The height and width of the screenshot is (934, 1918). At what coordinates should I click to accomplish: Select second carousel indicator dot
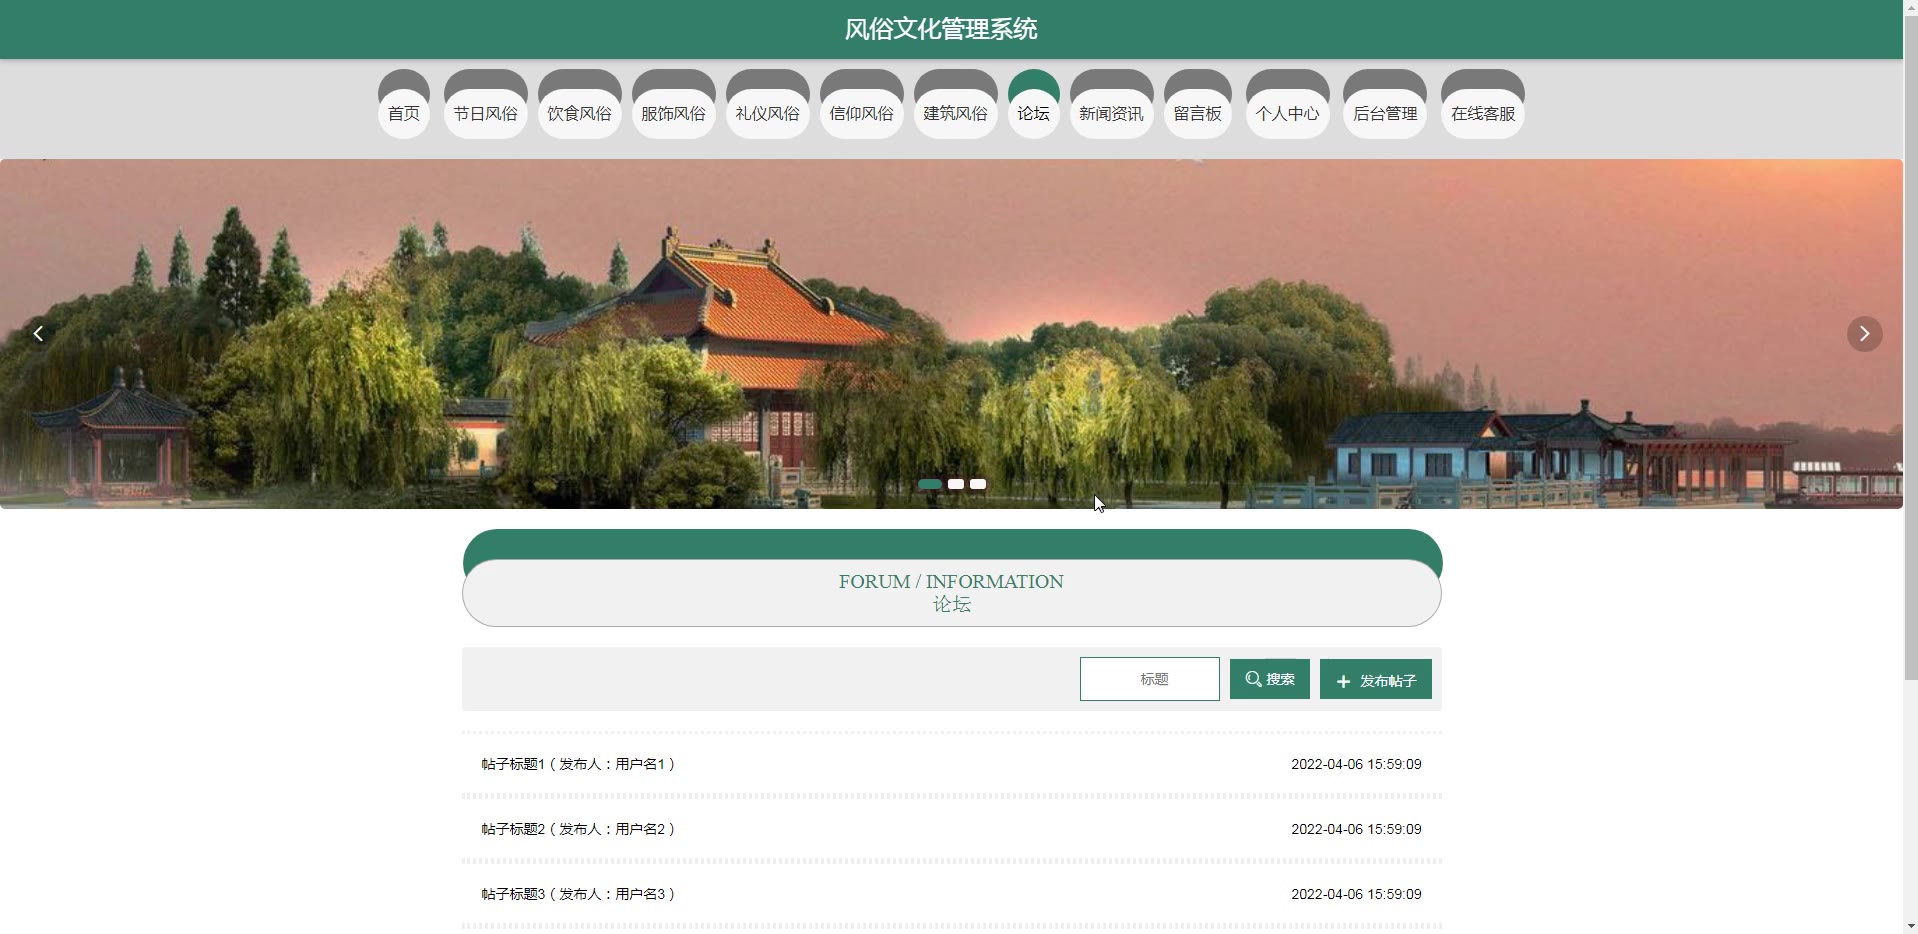click(x=956, y=484)
